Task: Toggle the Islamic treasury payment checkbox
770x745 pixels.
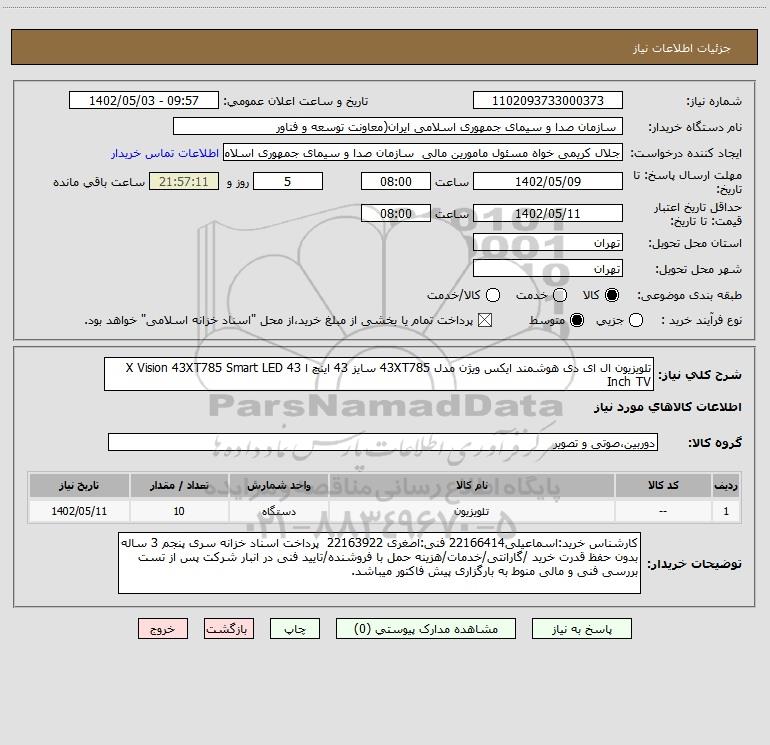Action: 485,320
